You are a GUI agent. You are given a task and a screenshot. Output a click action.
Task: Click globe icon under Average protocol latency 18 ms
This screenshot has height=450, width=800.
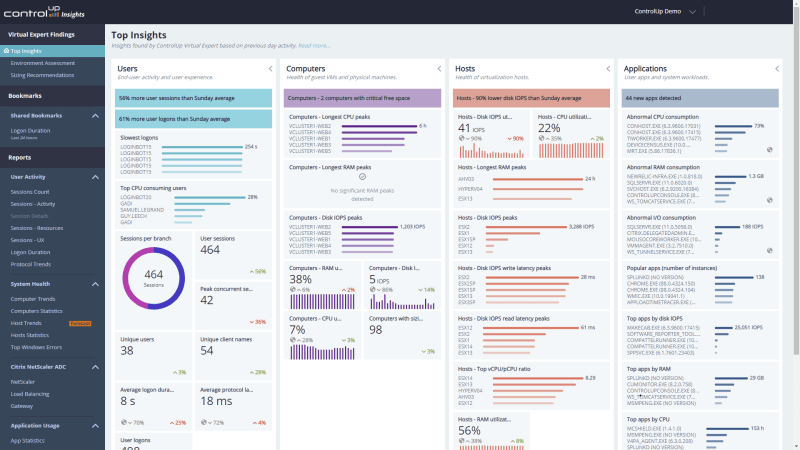[204, 422]
